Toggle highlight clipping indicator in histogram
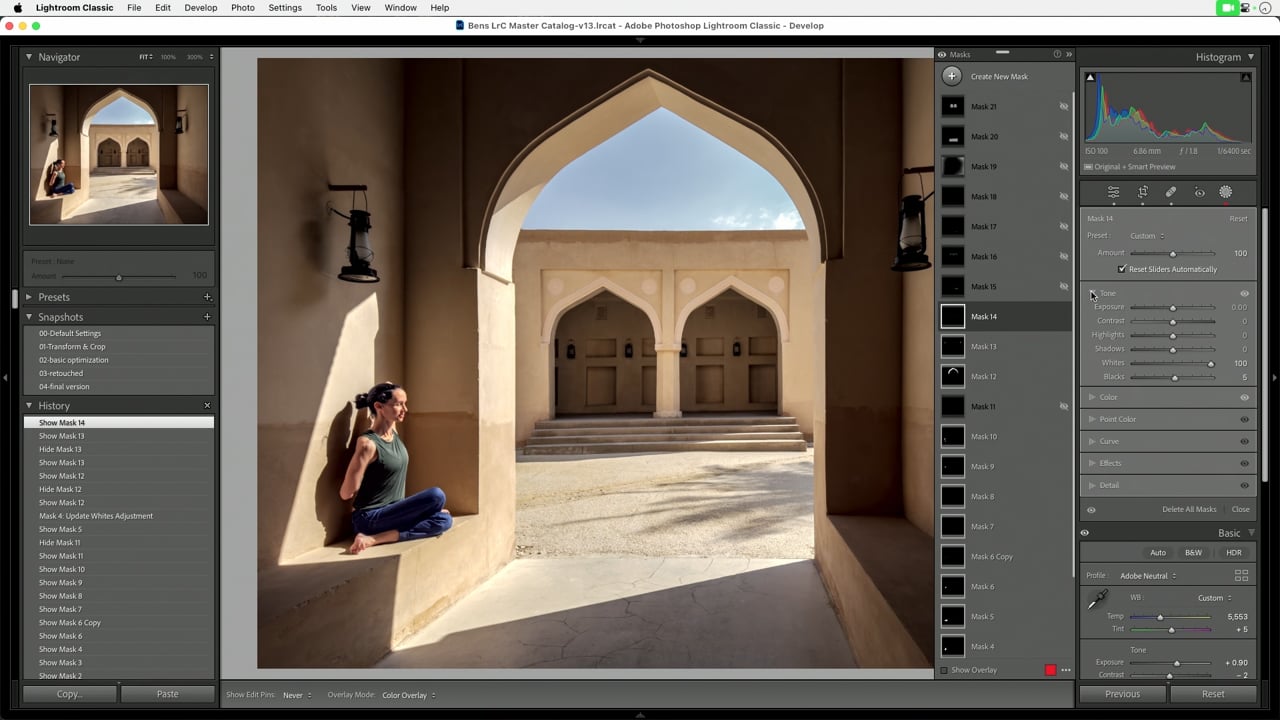This screenshot has width=1280, height=720. click(x=1246, y=77)
